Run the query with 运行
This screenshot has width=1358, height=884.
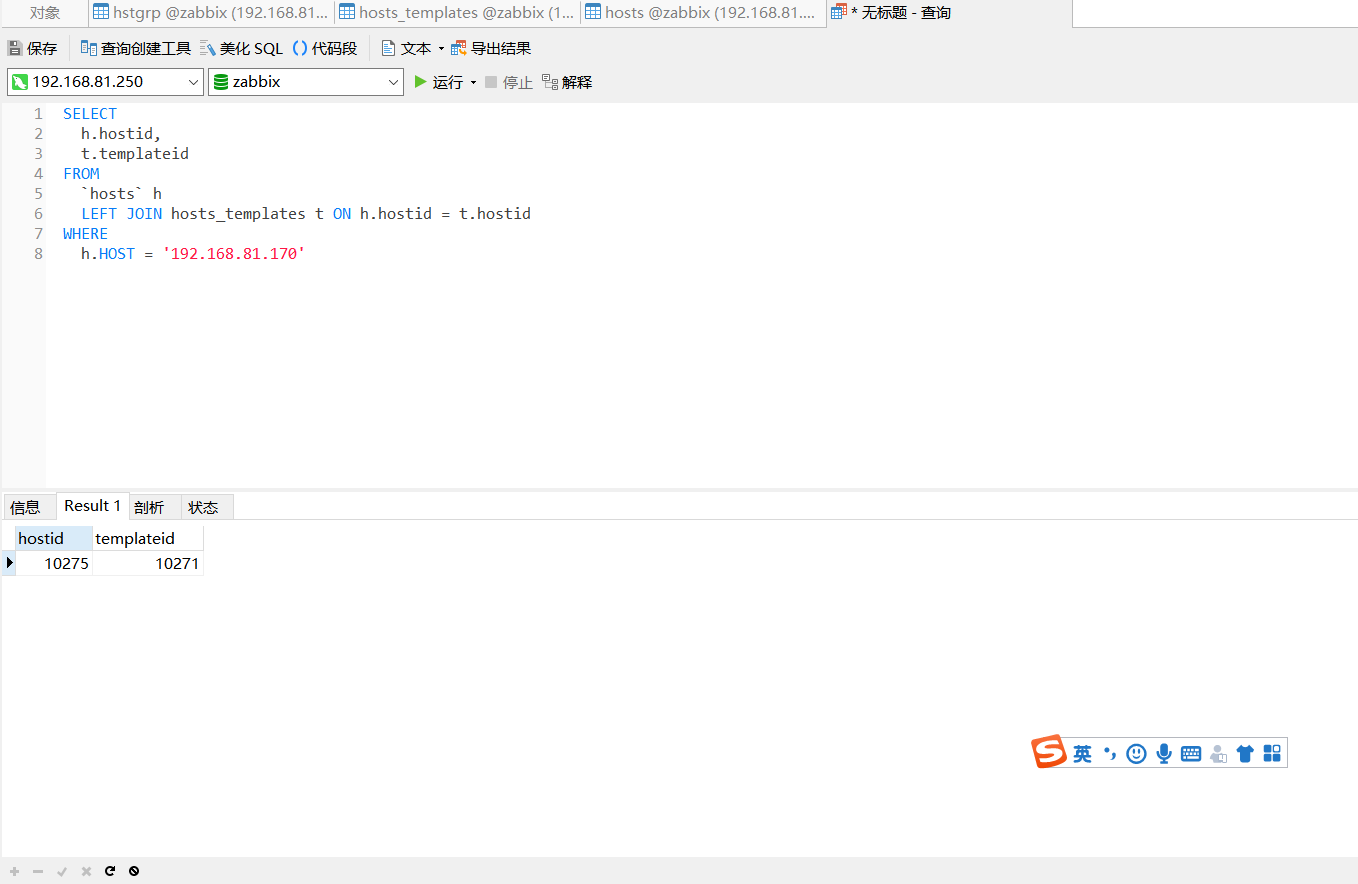click(438, 82)
